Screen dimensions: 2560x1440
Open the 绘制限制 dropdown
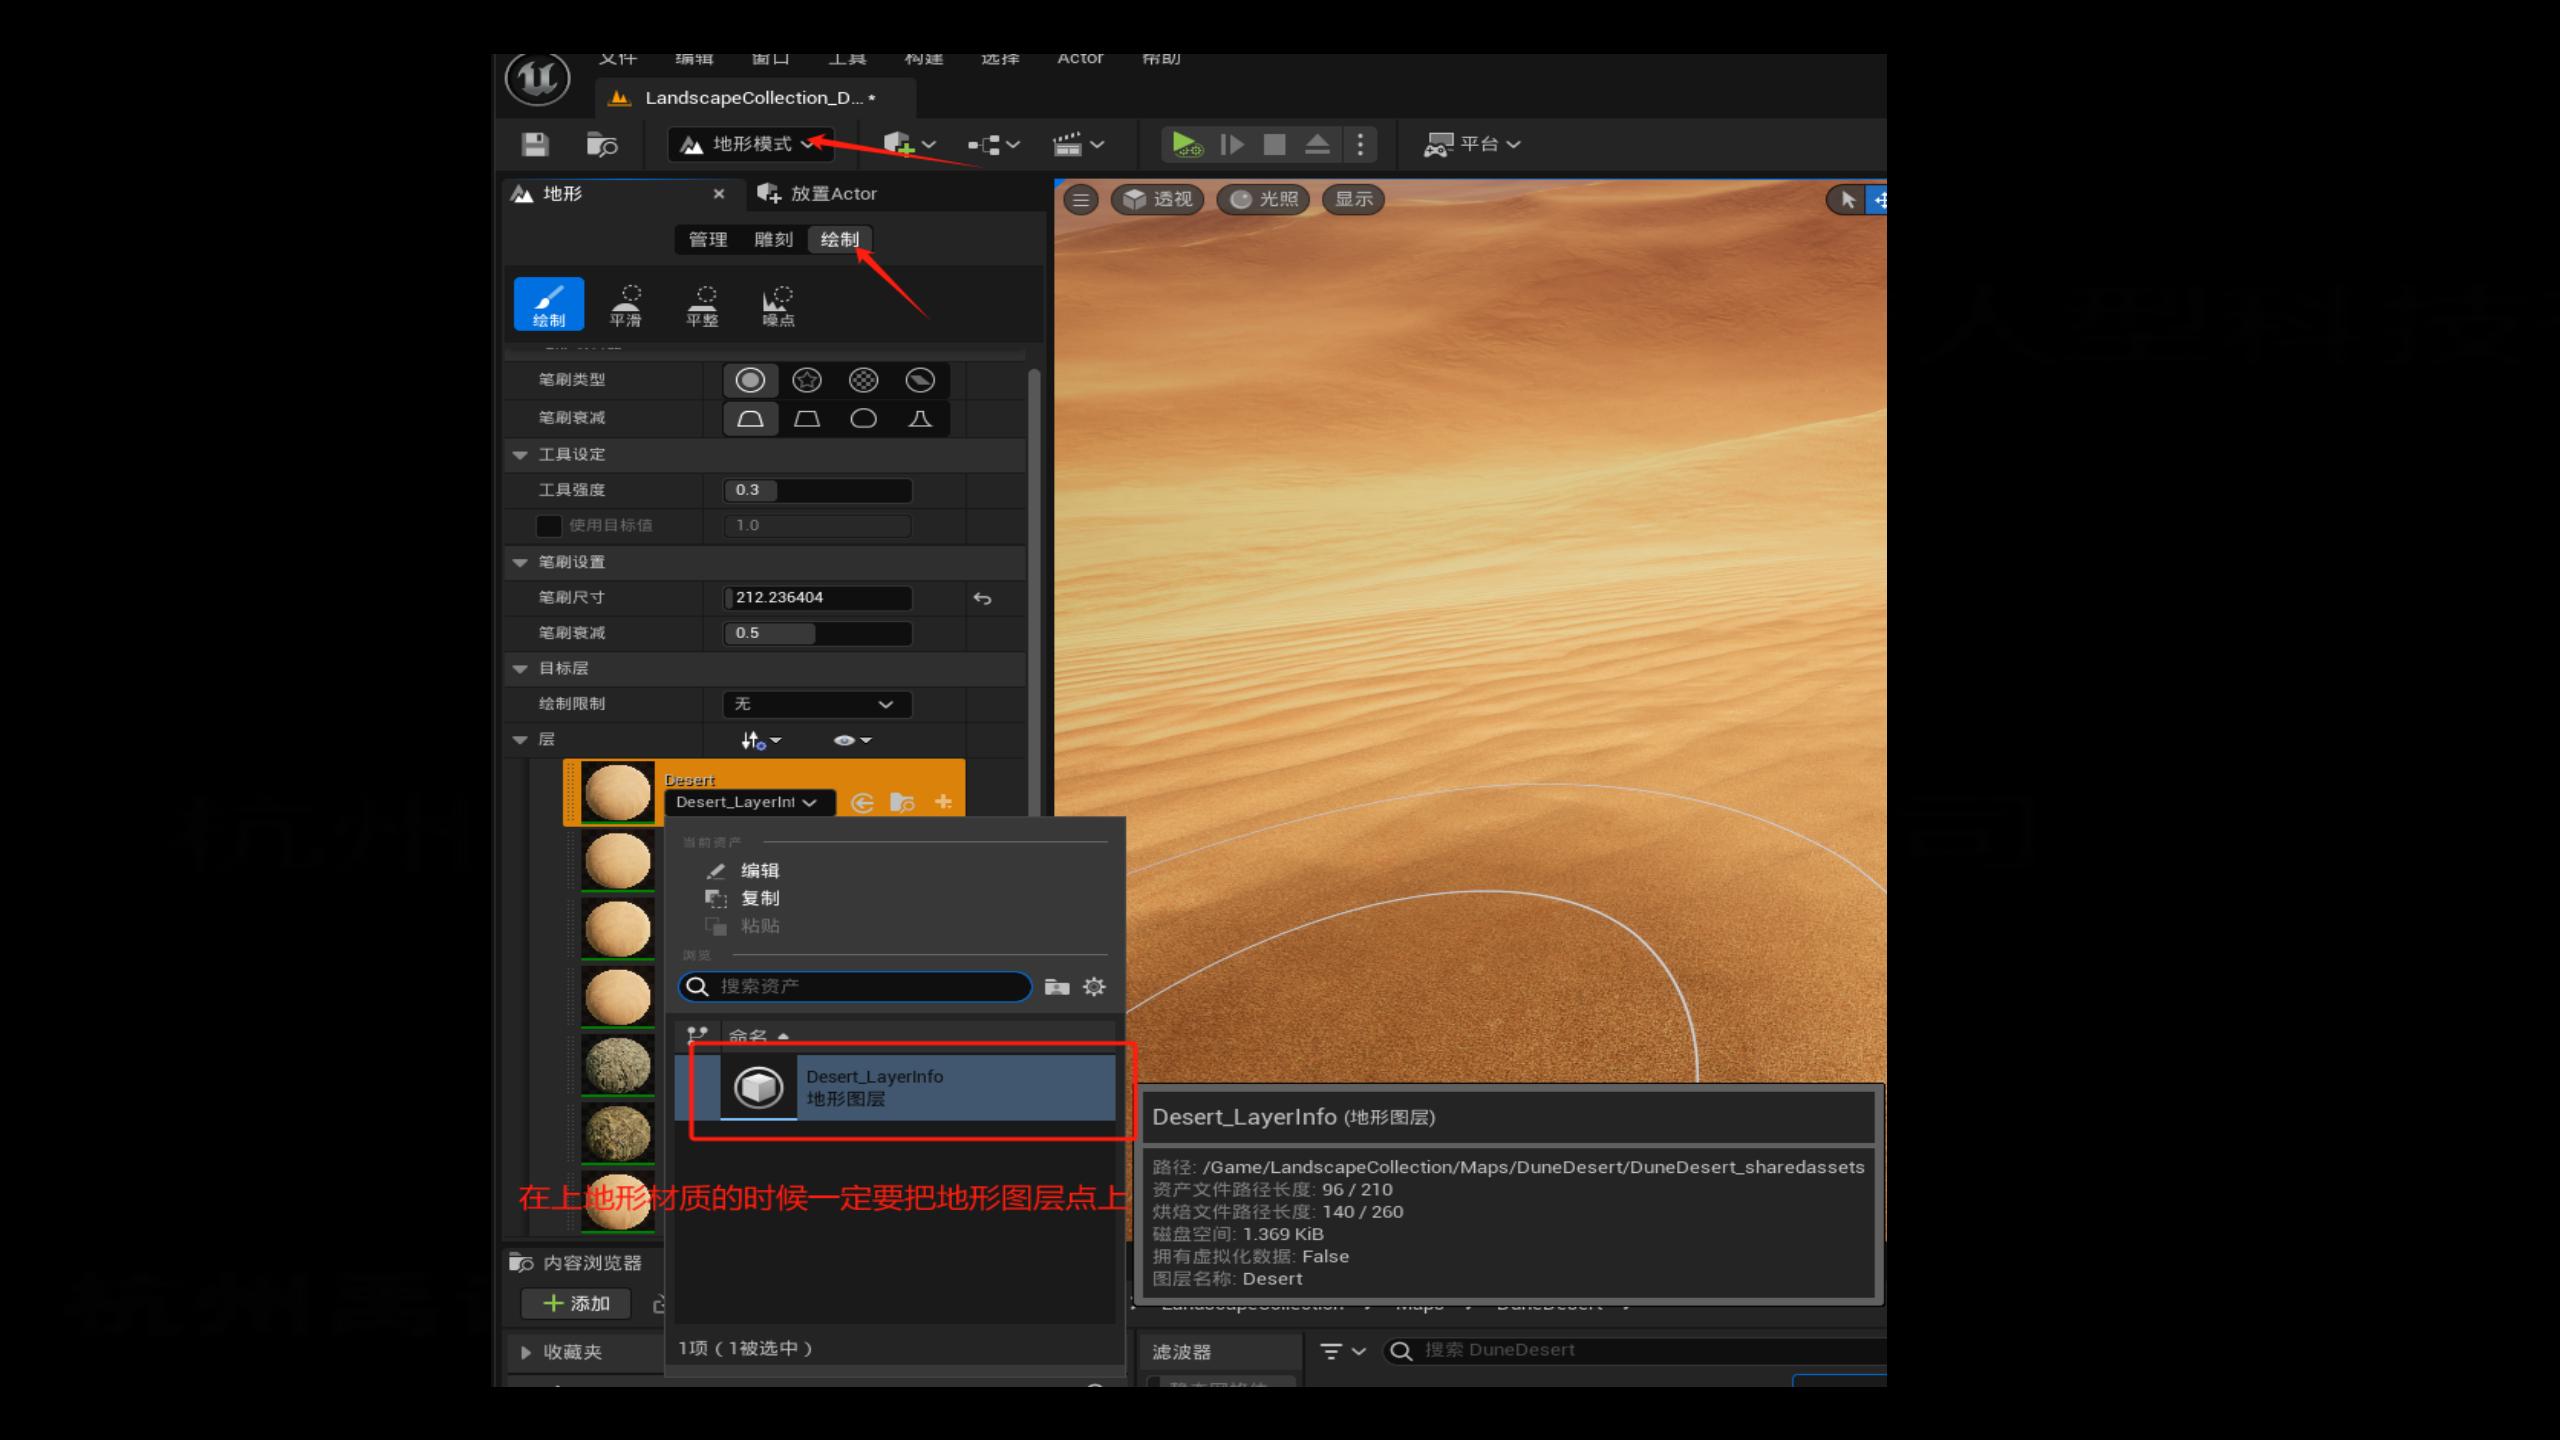click(817, 704)
